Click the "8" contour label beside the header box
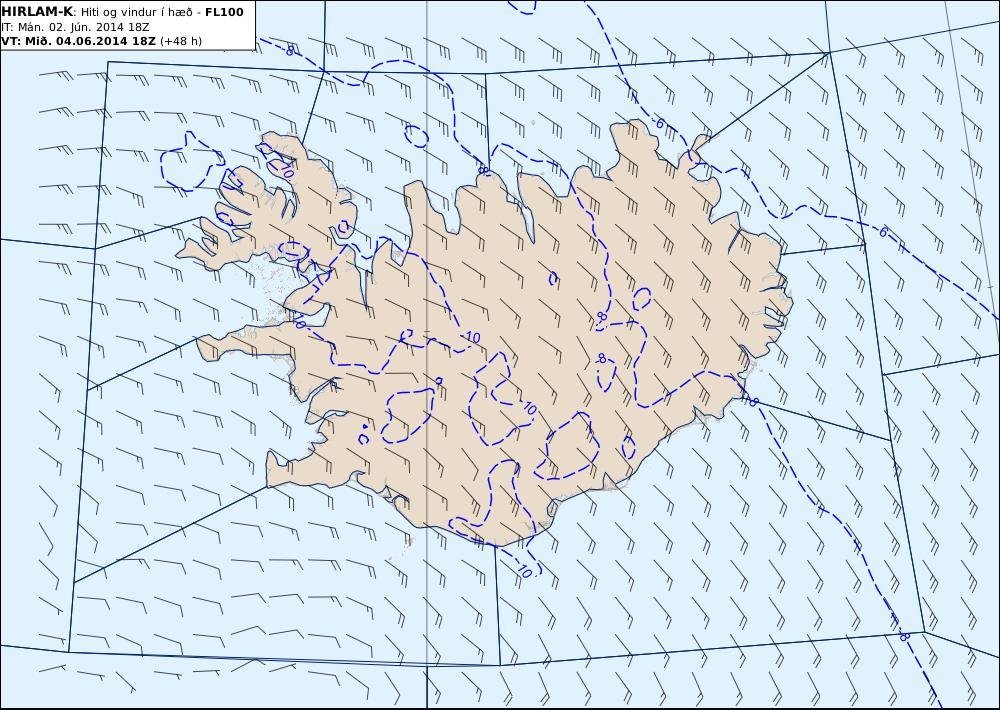The width and height of the screenshot is (1000, 710). pyautogui.click(x=290, y=51)
